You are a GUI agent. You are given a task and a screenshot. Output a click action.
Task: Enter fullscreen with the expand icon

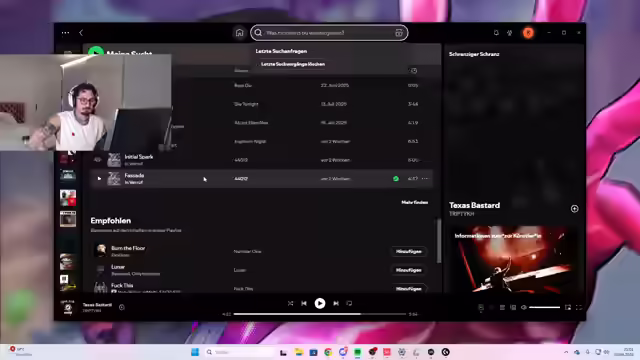point(579,307)
